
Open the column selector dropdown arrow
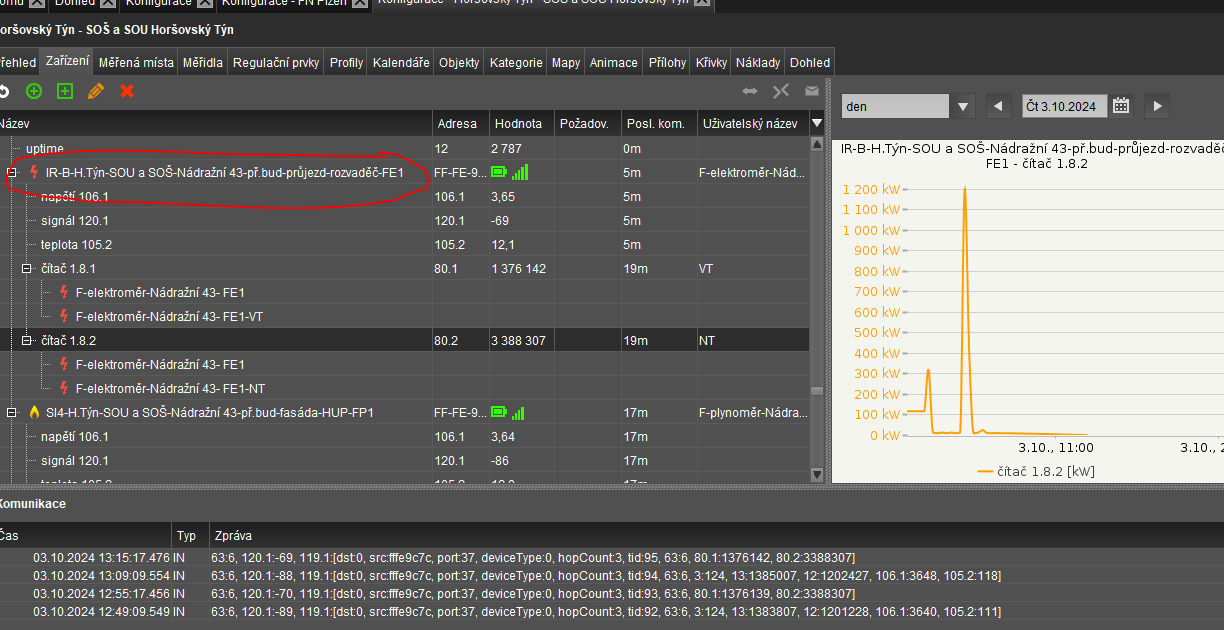(817, 123)
